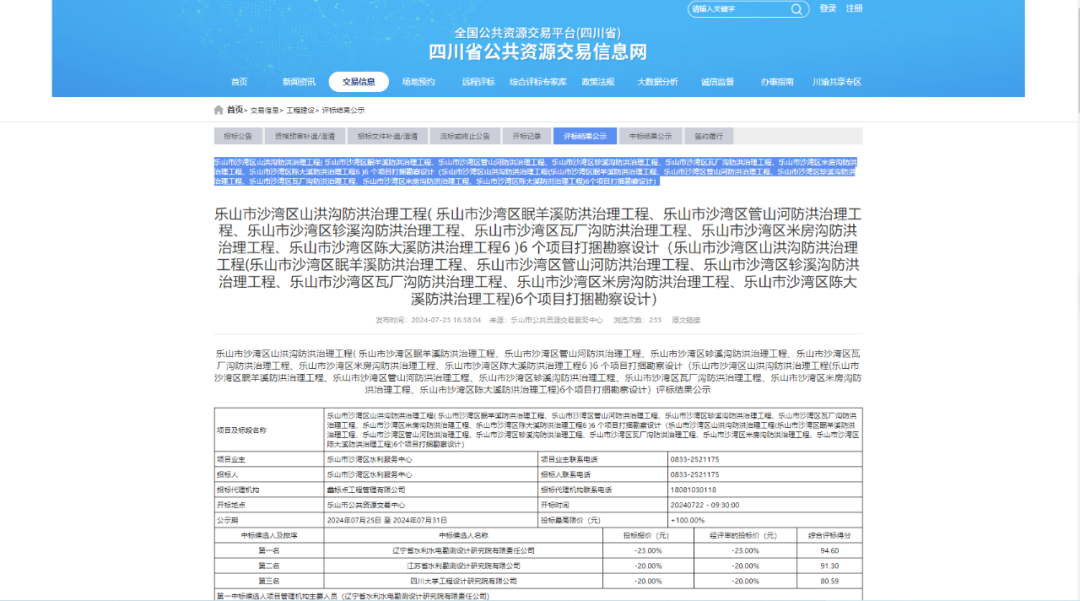Click the home icon in breadcrumb

click(218, 110)
